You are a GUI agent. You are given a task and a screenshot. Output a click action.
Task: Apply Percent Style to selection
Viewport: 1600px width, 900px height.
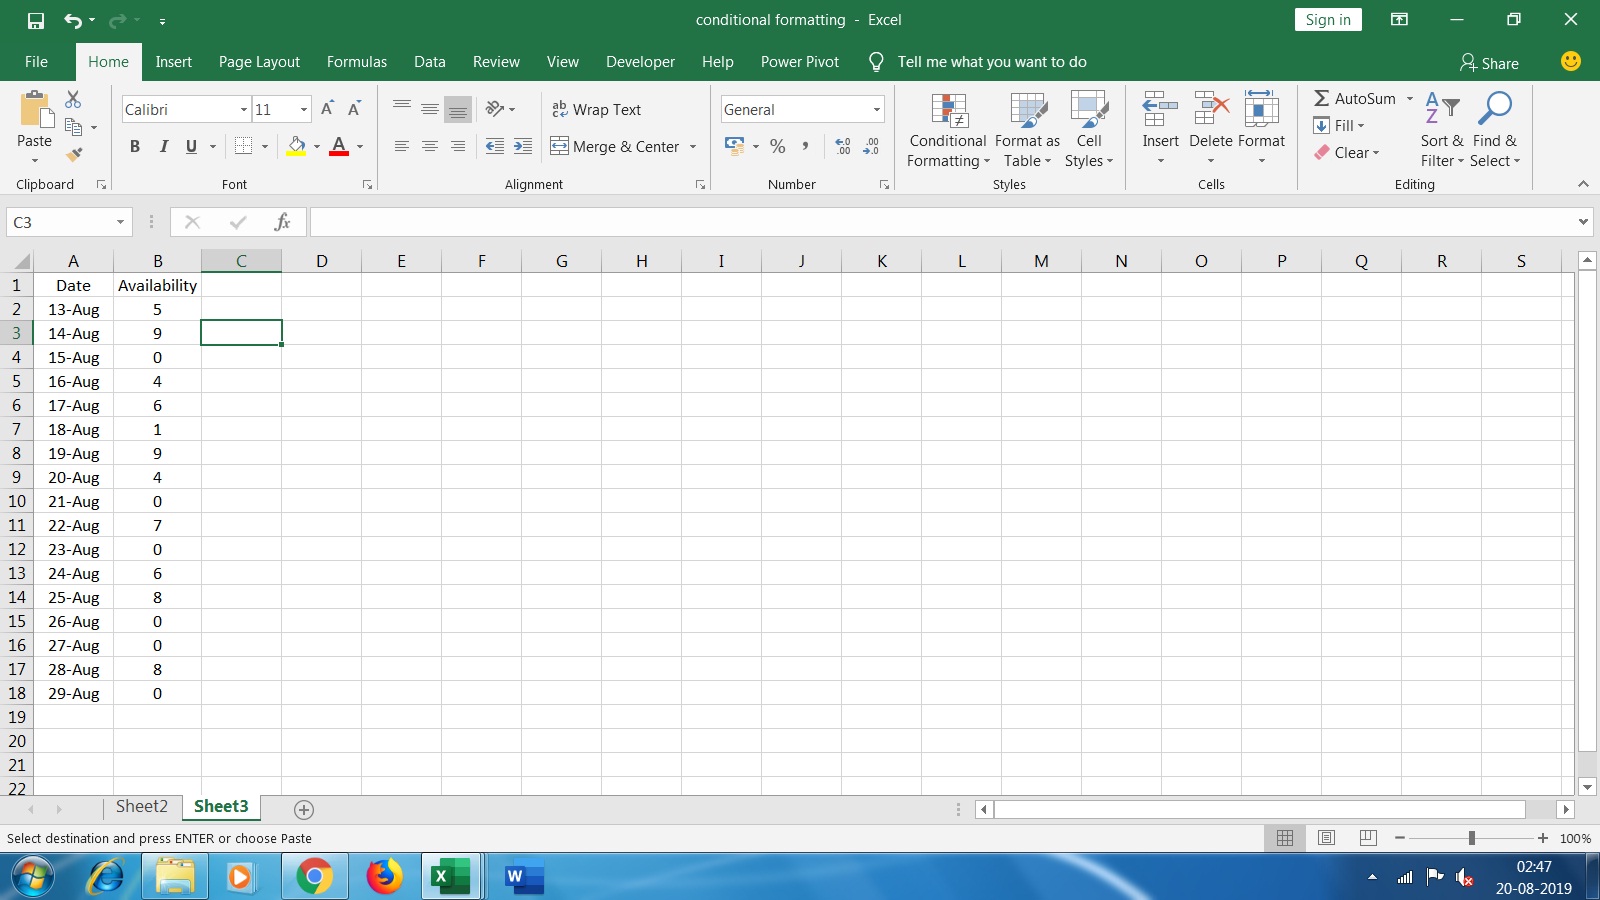click(778, 146)
